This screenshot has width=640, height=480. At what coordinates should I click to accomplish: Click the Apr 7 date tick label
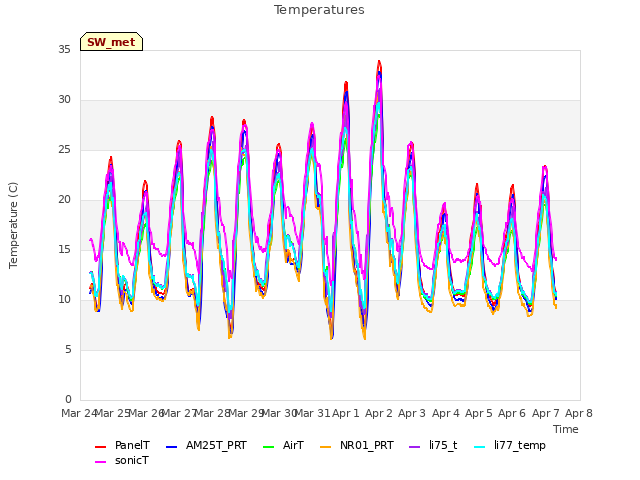click(x=546, y=413)
